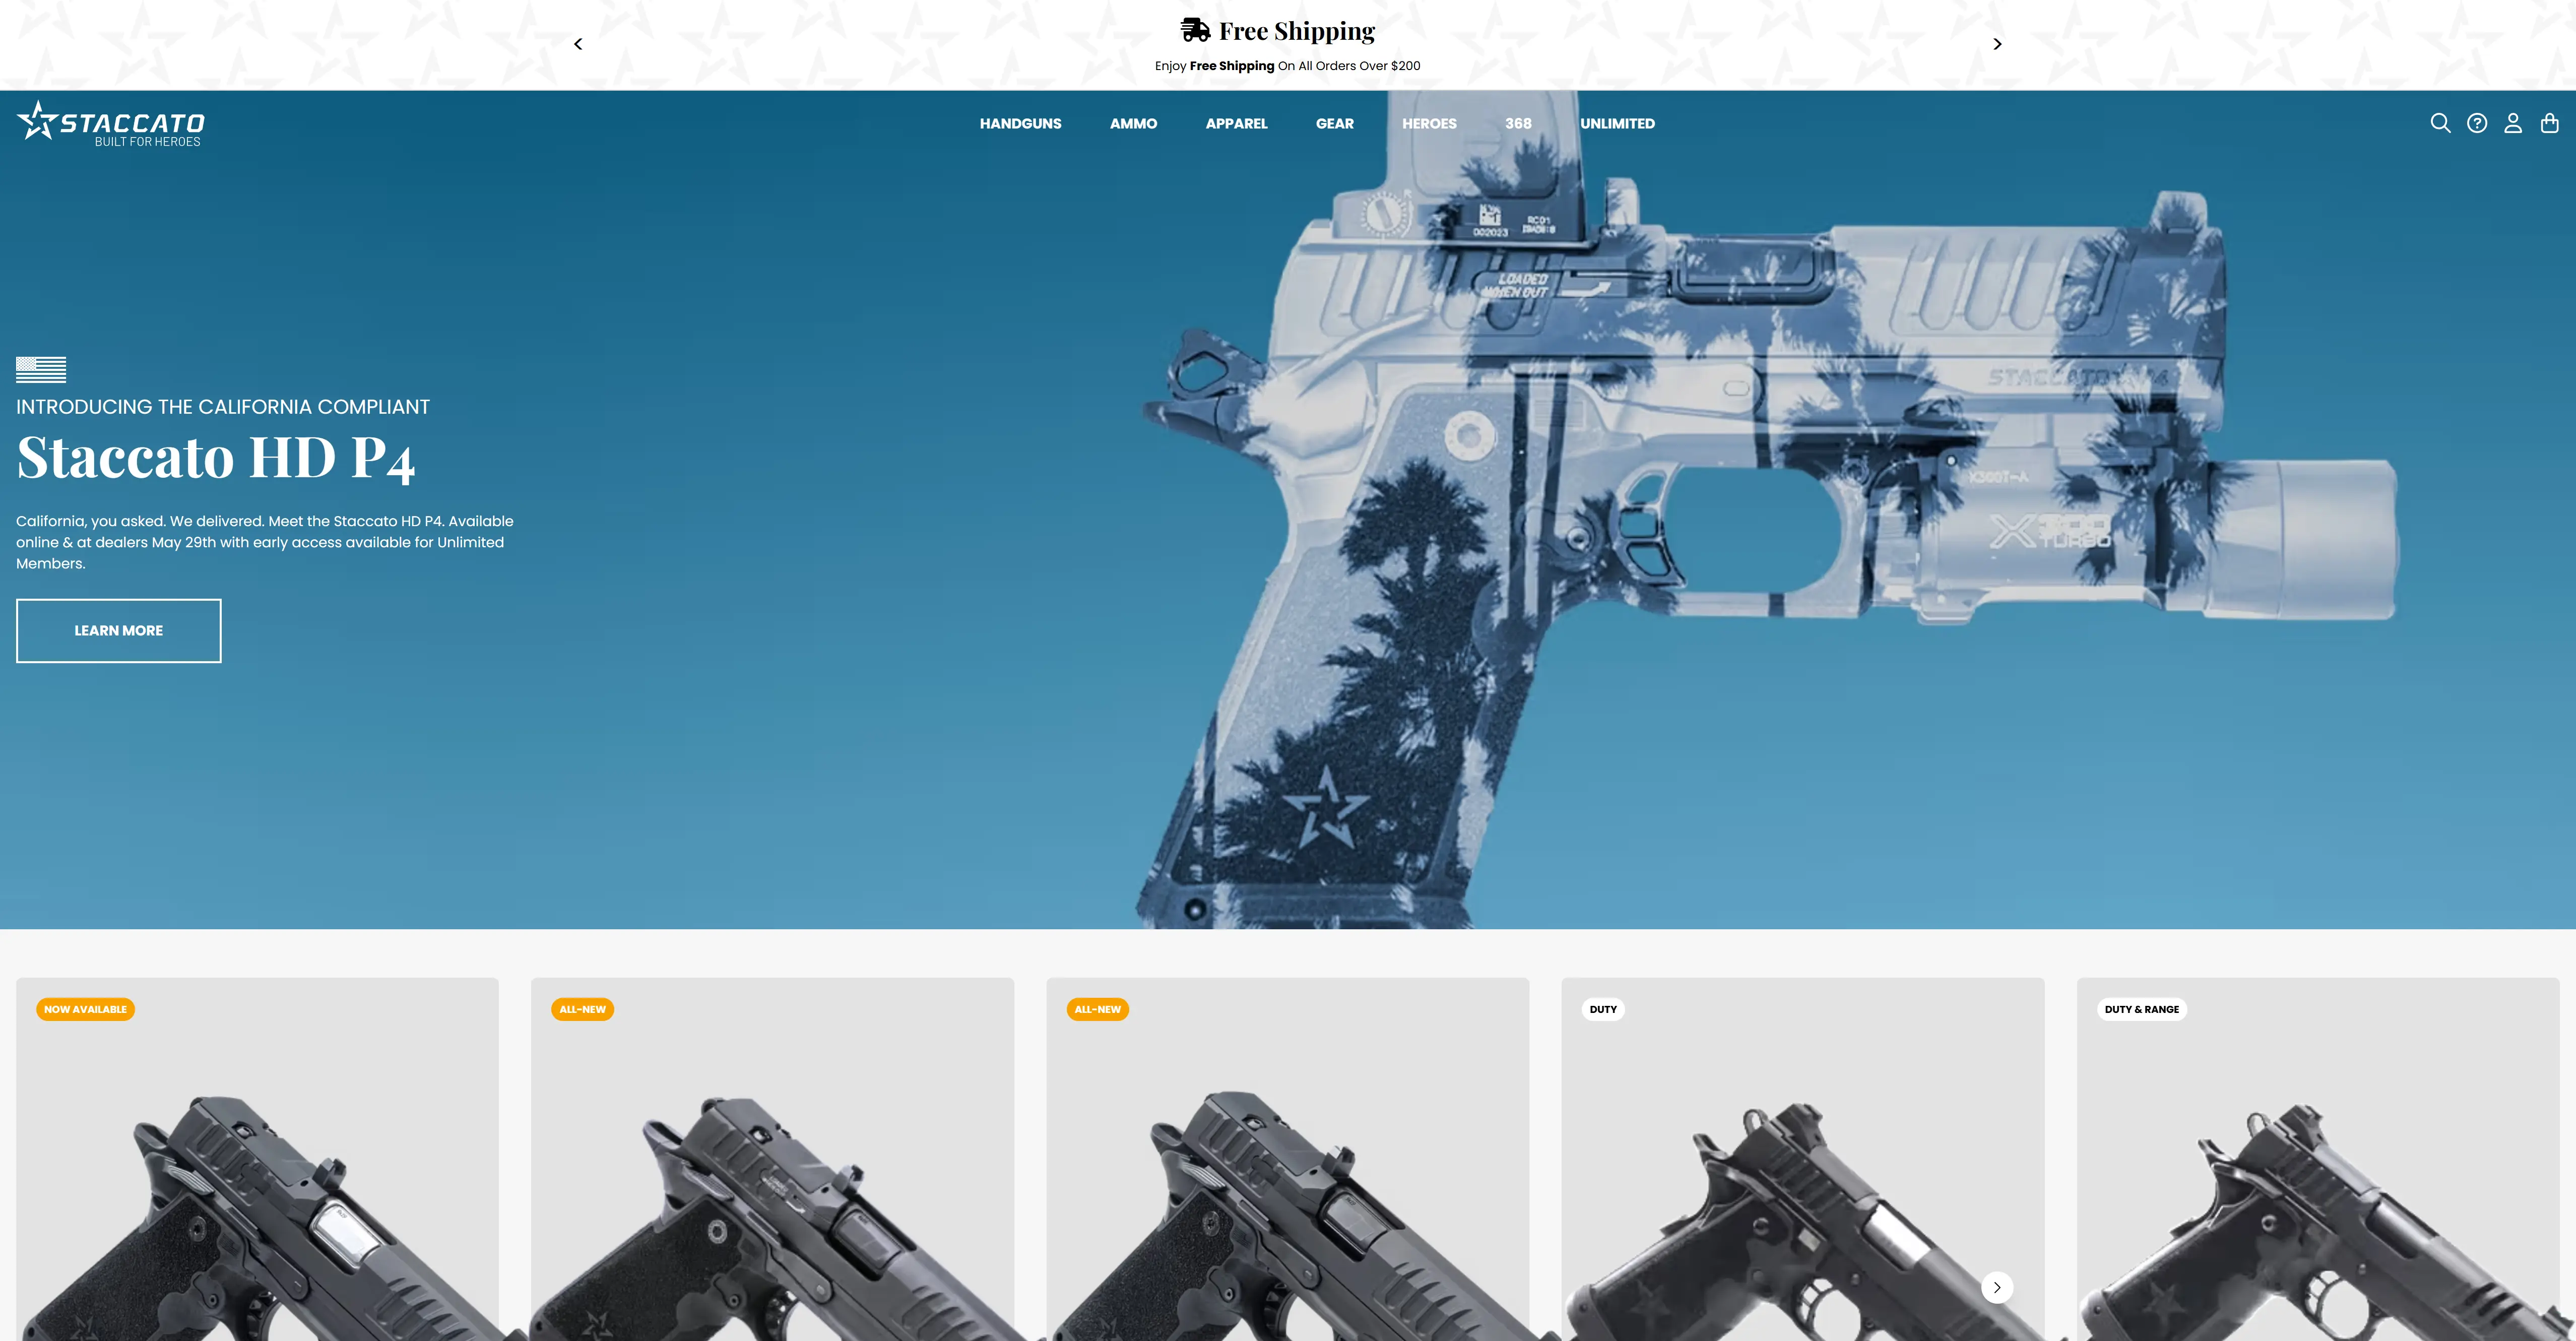Viewport: 2576px width, 1341px height.
Task: Open the Gear menu
Action: pos(1334,123)
